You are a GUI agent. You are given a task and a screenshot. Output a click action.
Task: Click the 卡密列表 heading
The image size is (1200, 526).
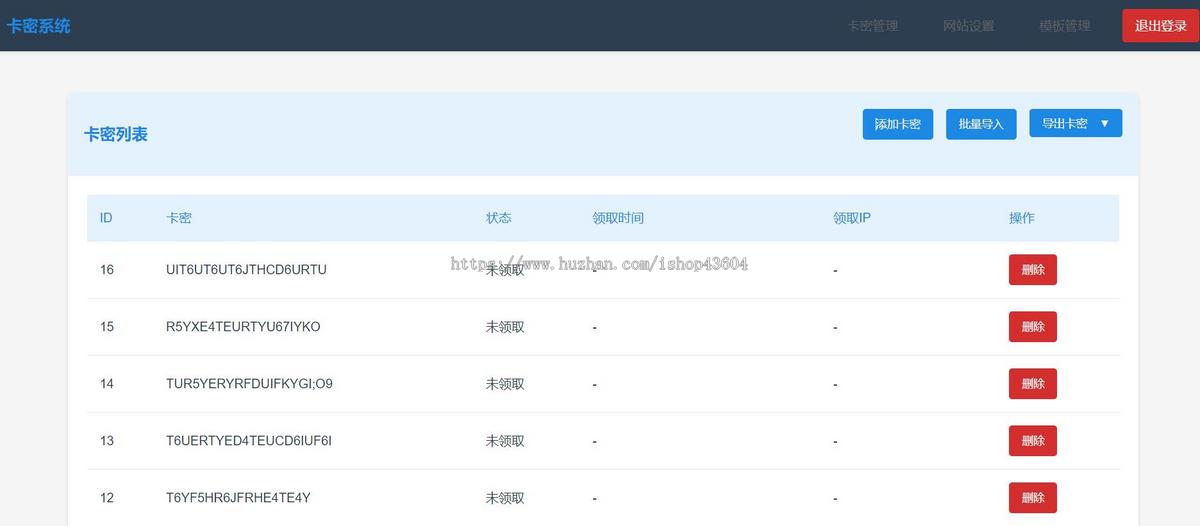click(116, 134)
